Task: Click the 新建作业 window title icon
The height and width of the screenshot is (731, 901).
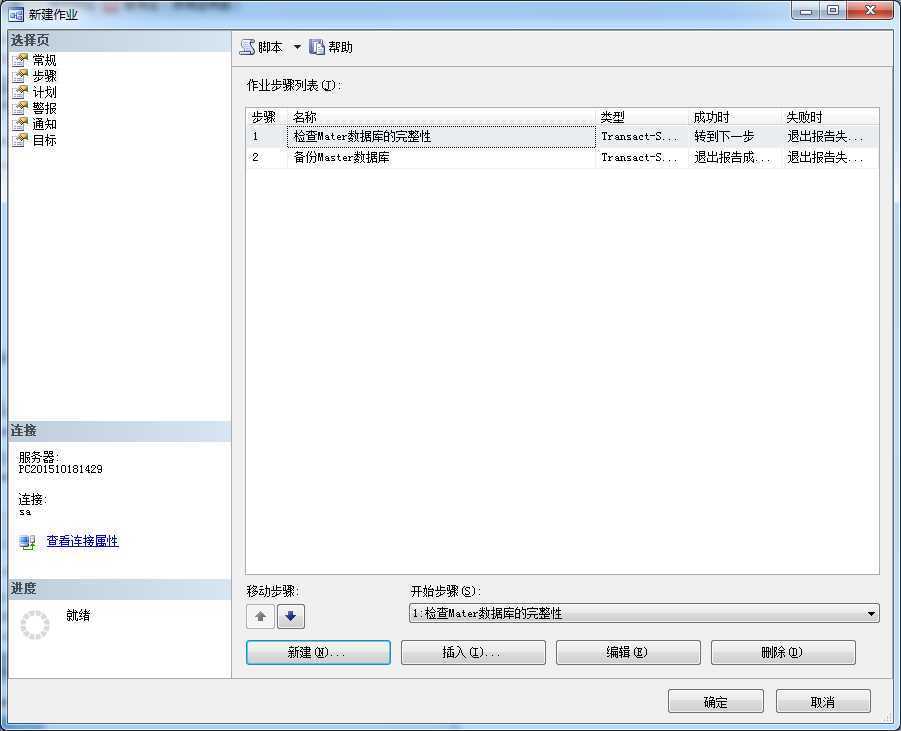Action: tap(16, 14)
